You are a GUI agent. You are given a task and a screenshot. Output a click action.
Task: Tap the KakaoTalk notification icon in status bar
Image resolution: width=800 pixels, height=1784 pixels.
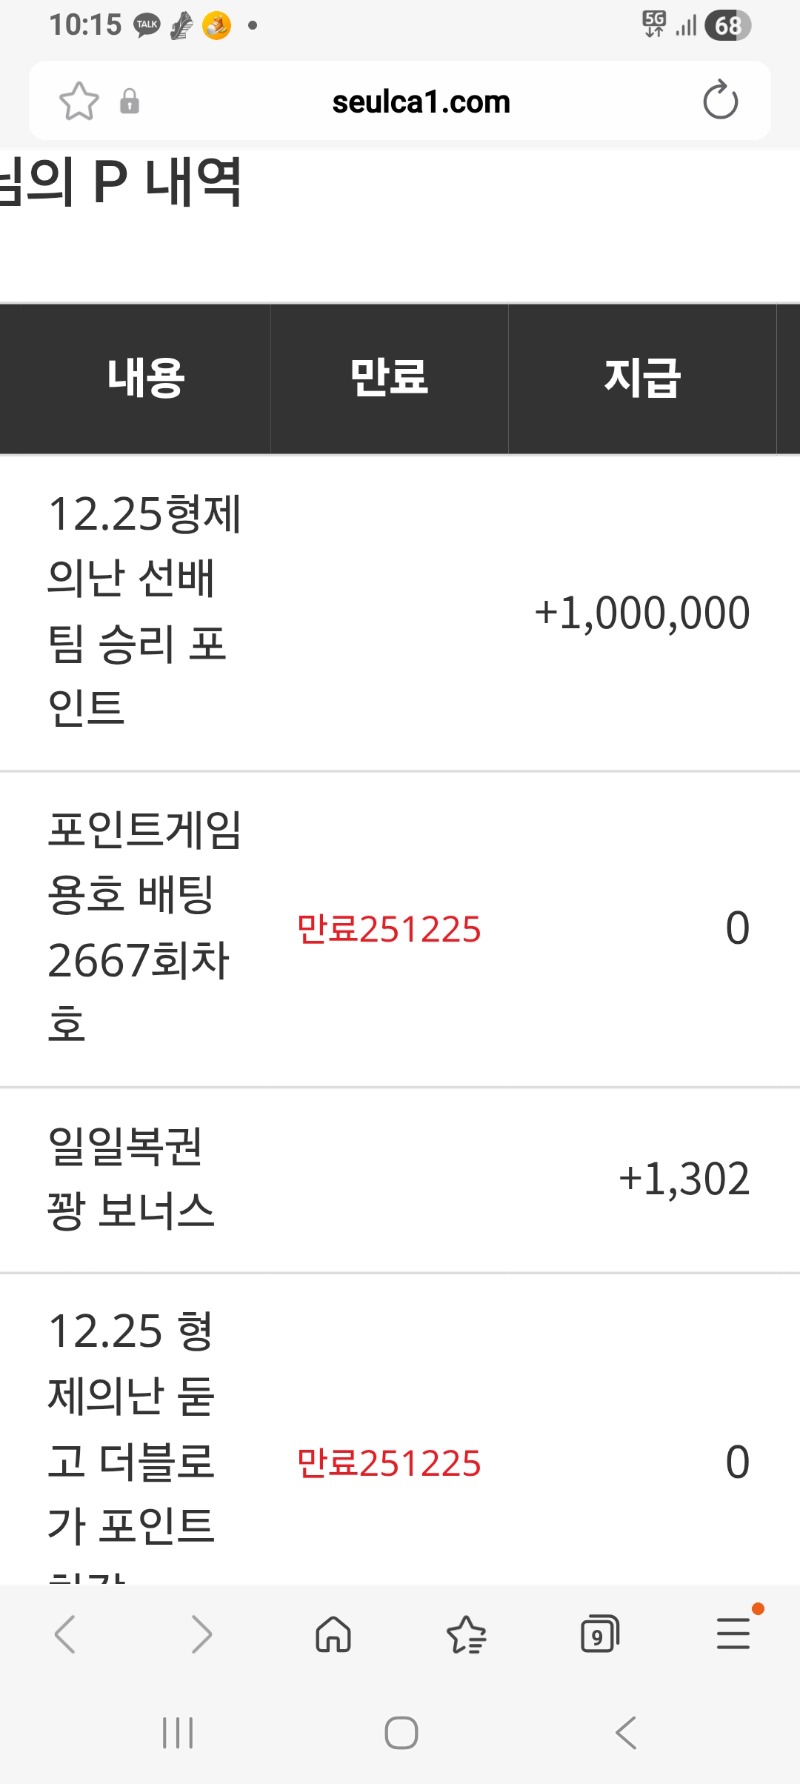pos(147,25)
